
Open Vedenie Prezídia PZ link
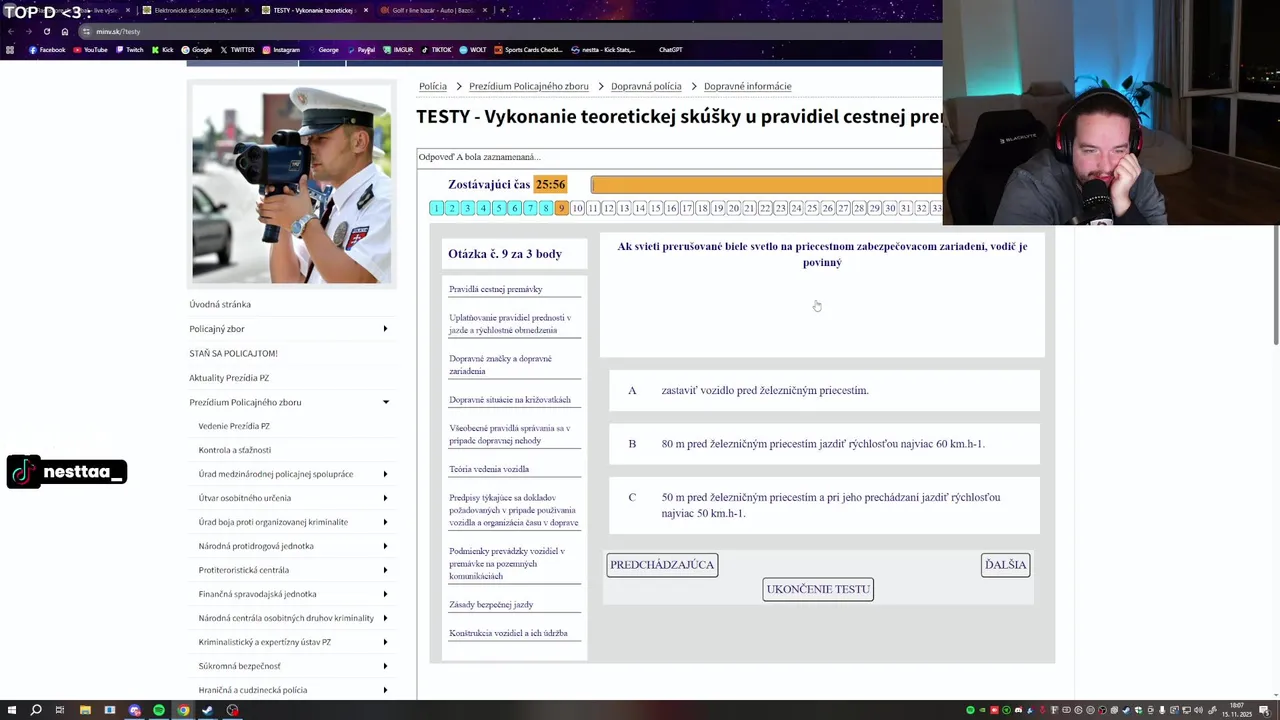(234, 426)
